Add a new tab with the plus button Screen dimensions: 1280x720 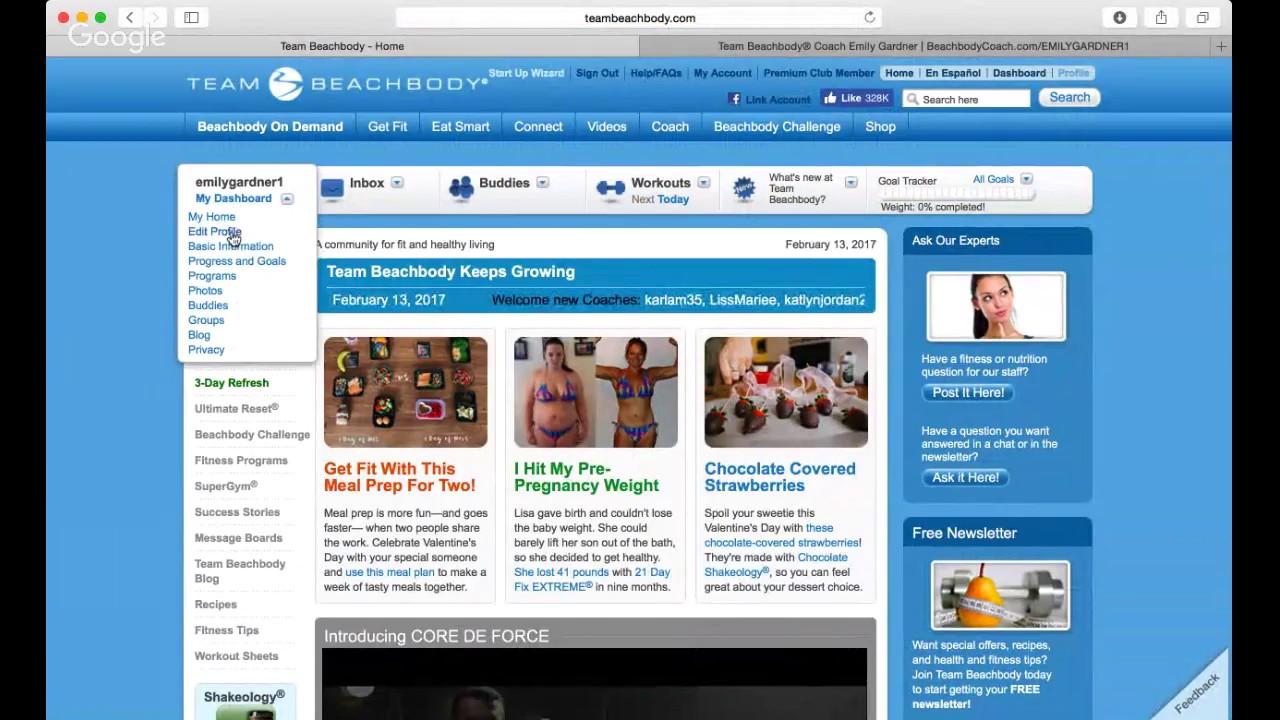tap(1221, 46)
